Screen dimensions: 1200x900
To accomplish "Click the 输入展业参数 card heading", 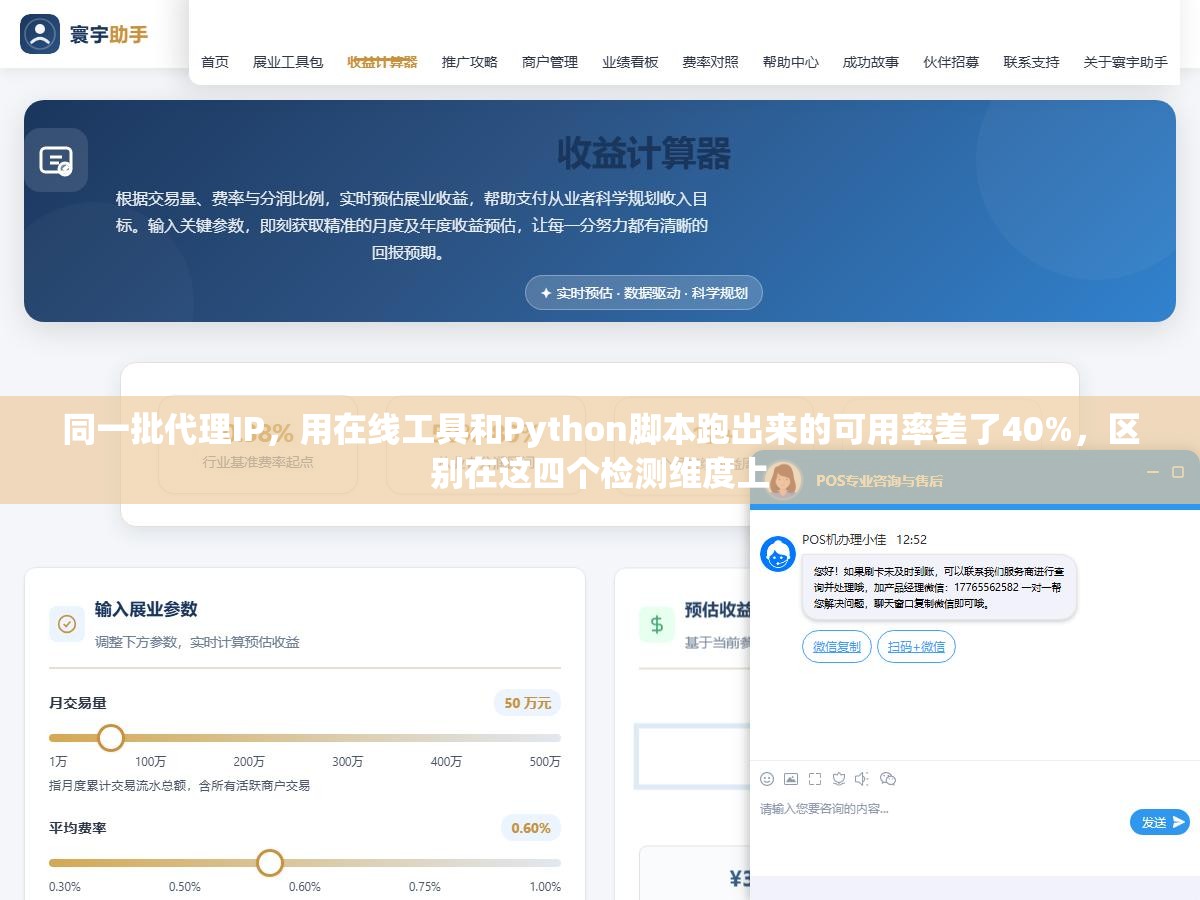I will [x=146, y=609].
